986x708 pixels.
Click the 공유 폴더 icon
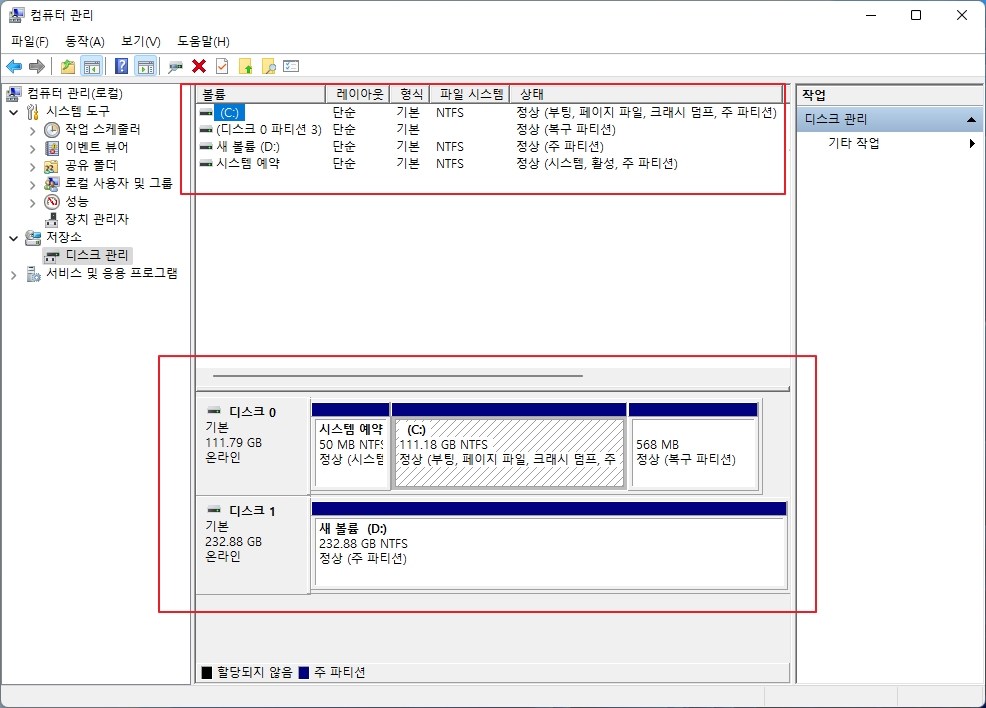(x=49, y=165)
